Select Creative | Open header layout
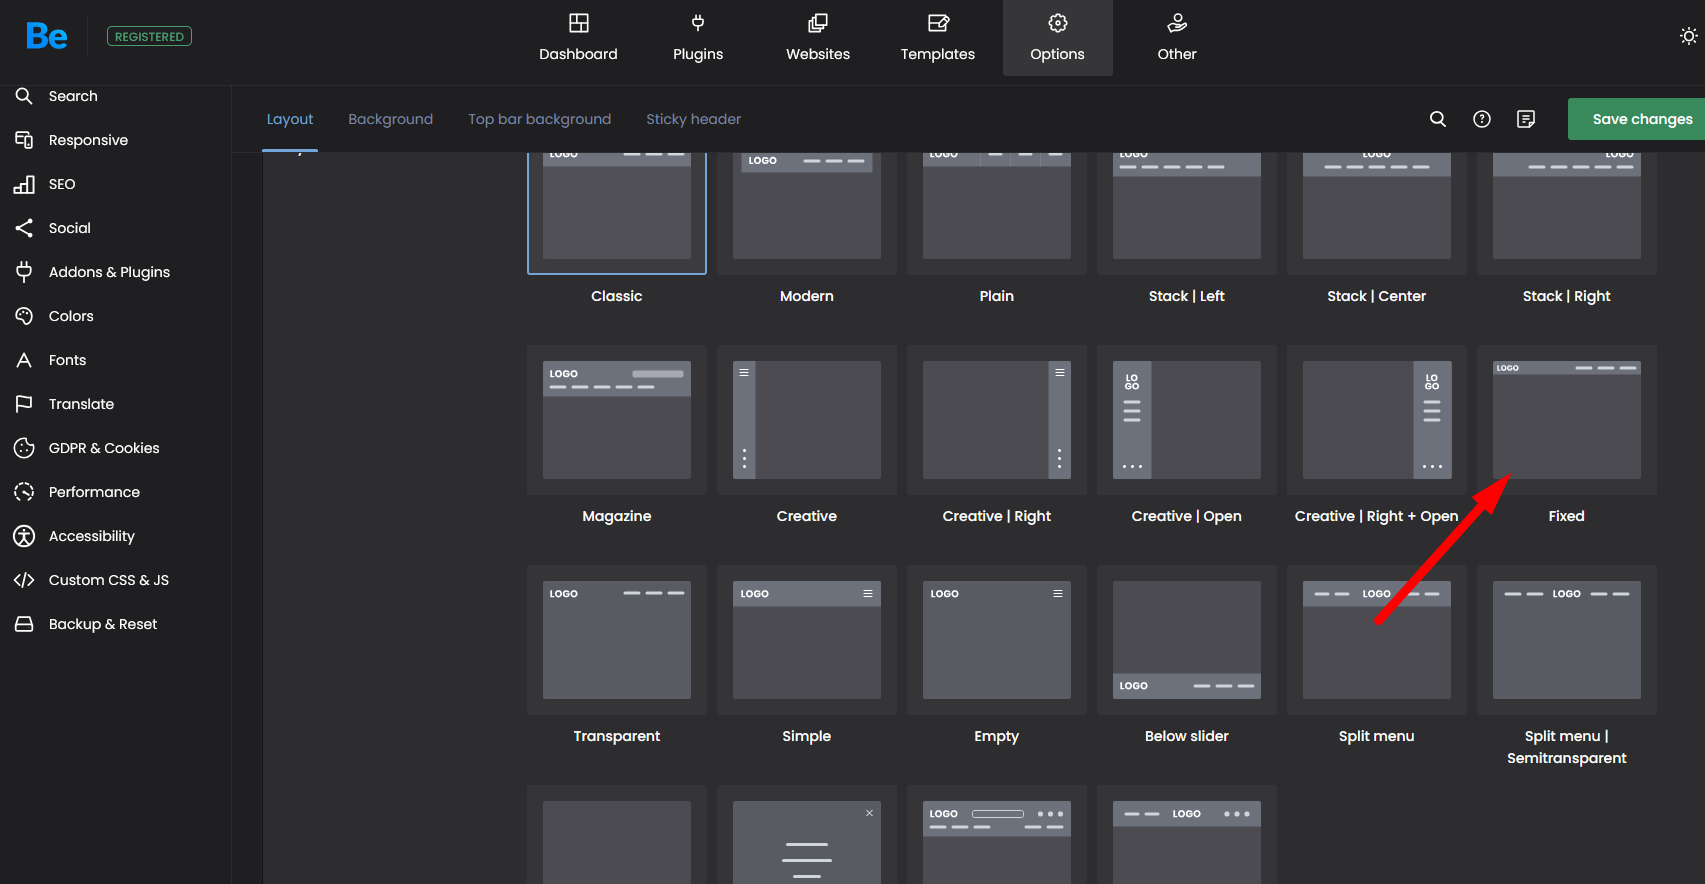This screenshot has height=884, width=1705. (x=1187, y=420)
